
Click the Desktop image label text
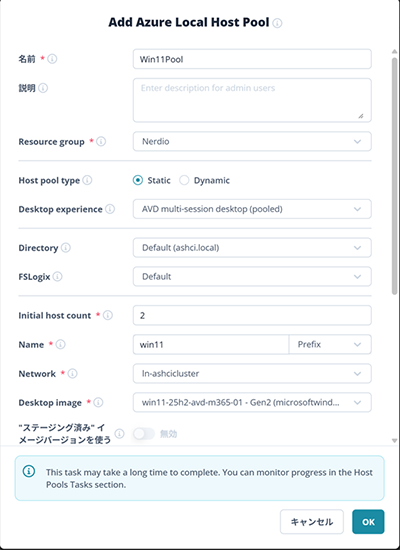(50, 403)
